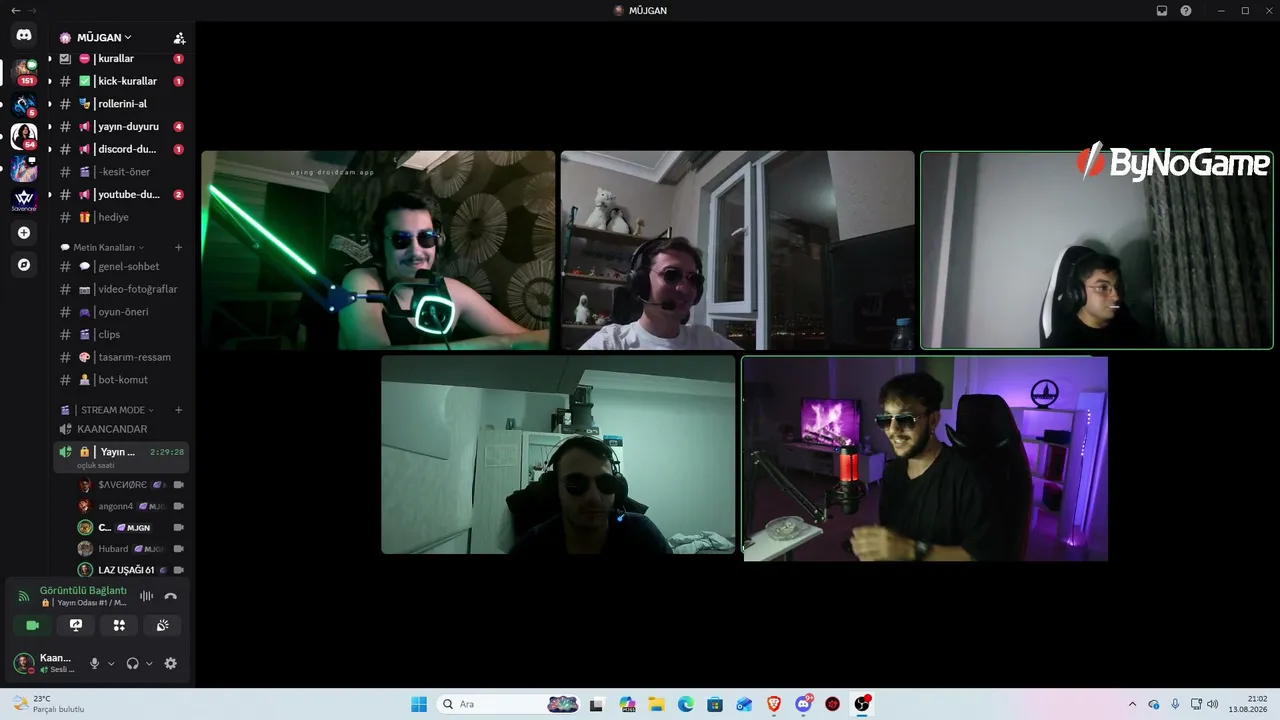Focus the ByNoGame webcam tile
The width and height of the screenshot is (1280, 720).
coord(1097,250)
